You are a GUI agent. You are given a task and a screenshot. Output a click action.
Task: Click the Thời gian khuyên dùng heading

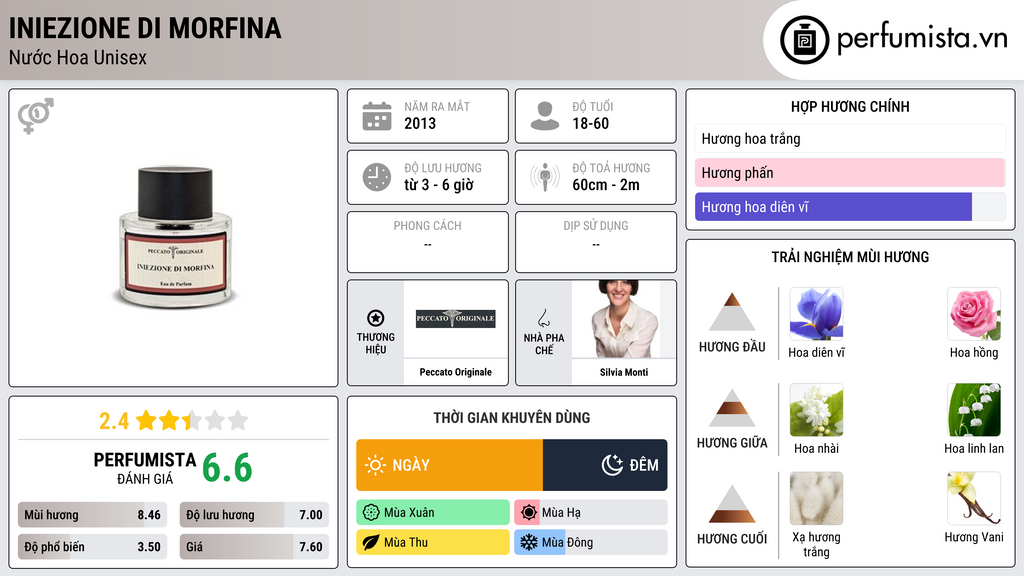pos(512,418)
